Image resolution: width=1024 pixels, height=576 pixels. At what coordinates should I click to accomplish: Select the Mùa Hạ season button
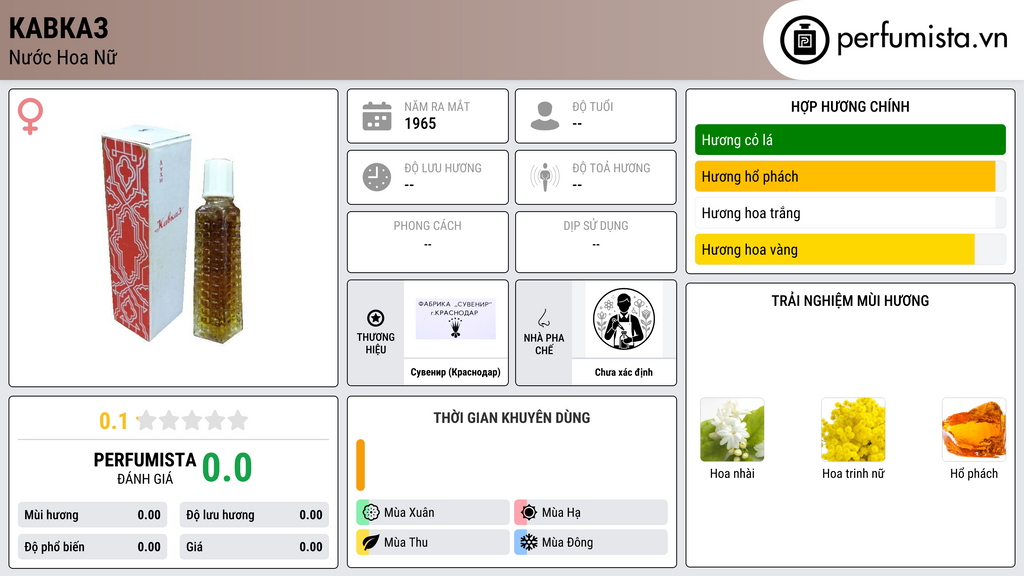pos(591,513)
